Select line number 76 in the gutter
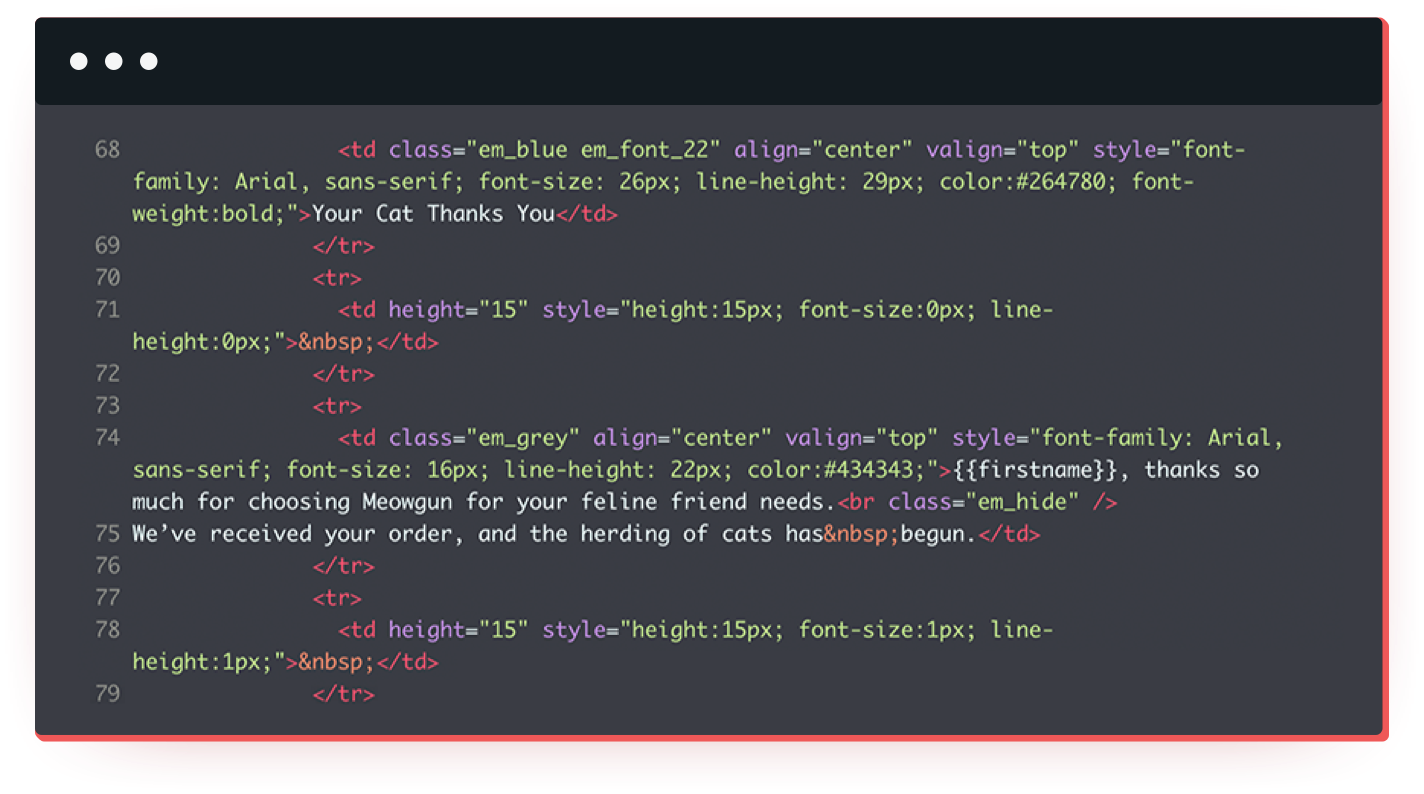The height and width of the screenshot is (794, 1424). tap(107, 566)
